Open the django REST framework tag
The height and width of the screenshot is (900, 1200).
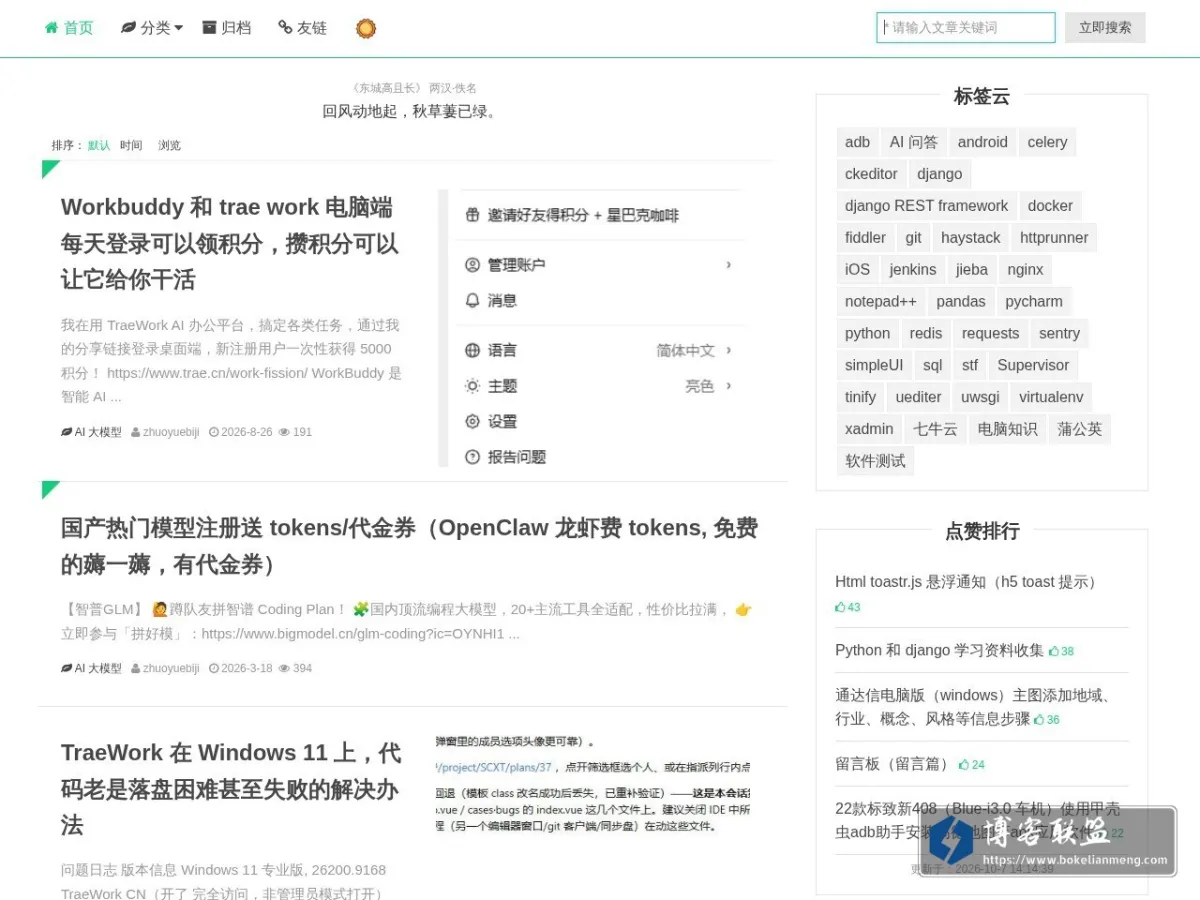927,206
